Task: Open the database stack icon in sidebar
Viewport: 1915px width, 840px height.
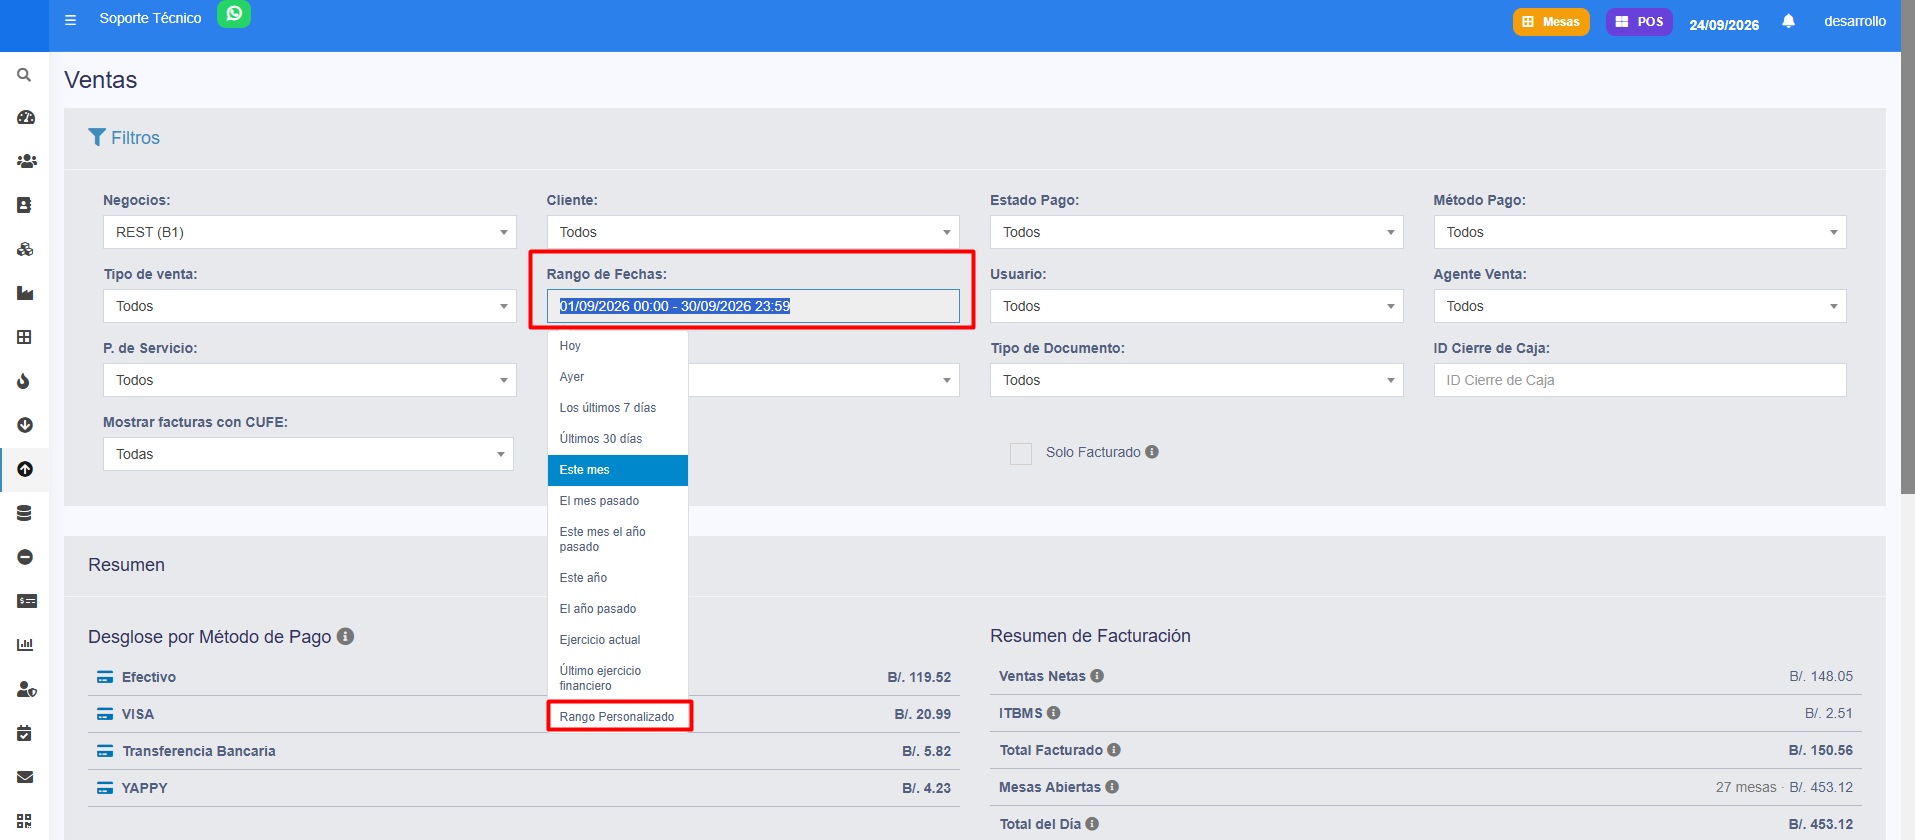Action: pos(25,513)
